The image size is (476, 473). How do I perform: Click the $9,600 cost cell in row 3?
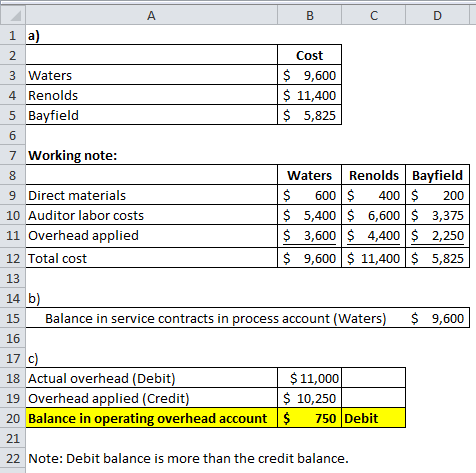pos(309,75)
